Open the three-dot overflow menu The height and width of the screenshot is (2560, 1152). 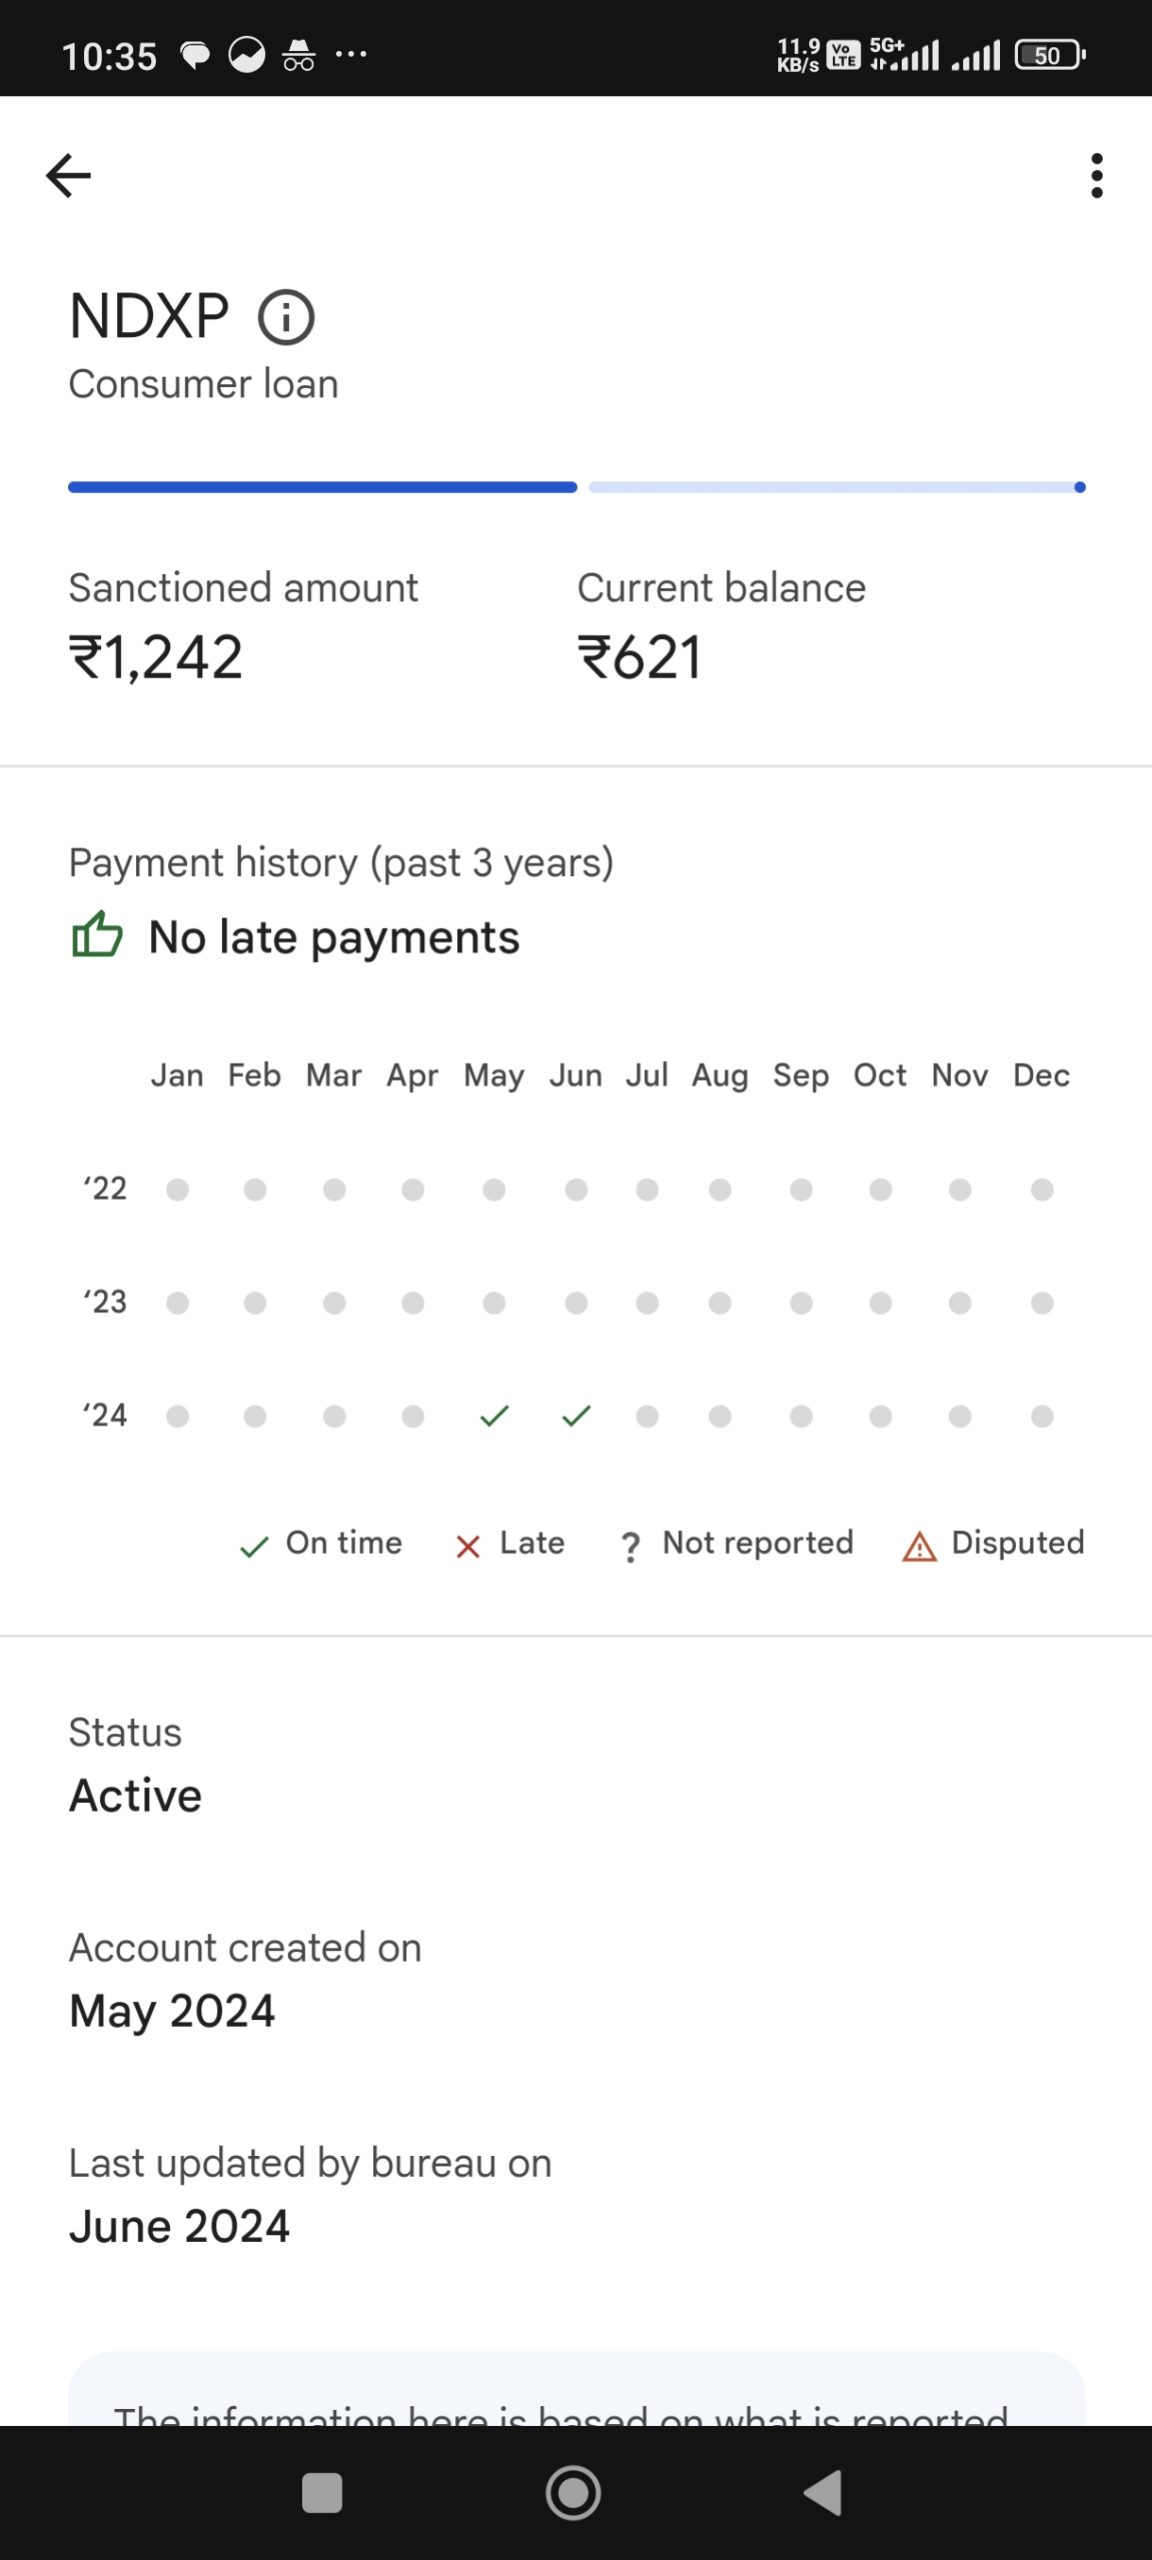pyautogui.click(x=1097, y=176)
